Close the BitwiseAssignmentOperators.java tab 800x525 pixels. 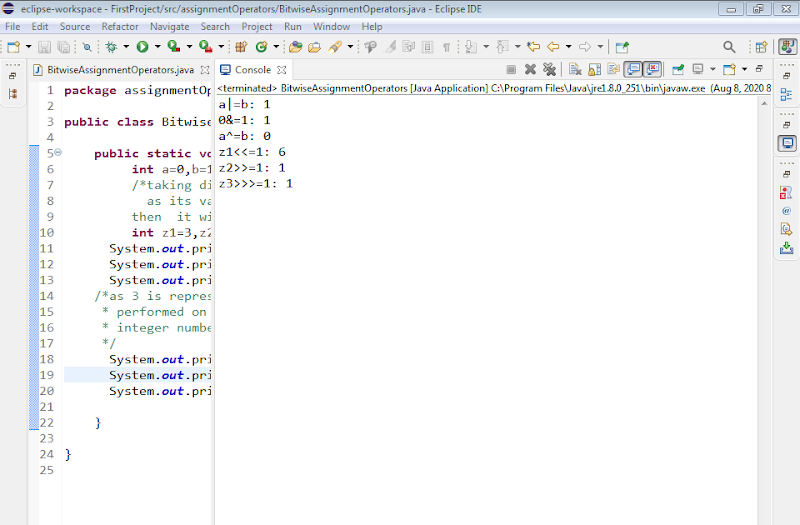(205, 70)
